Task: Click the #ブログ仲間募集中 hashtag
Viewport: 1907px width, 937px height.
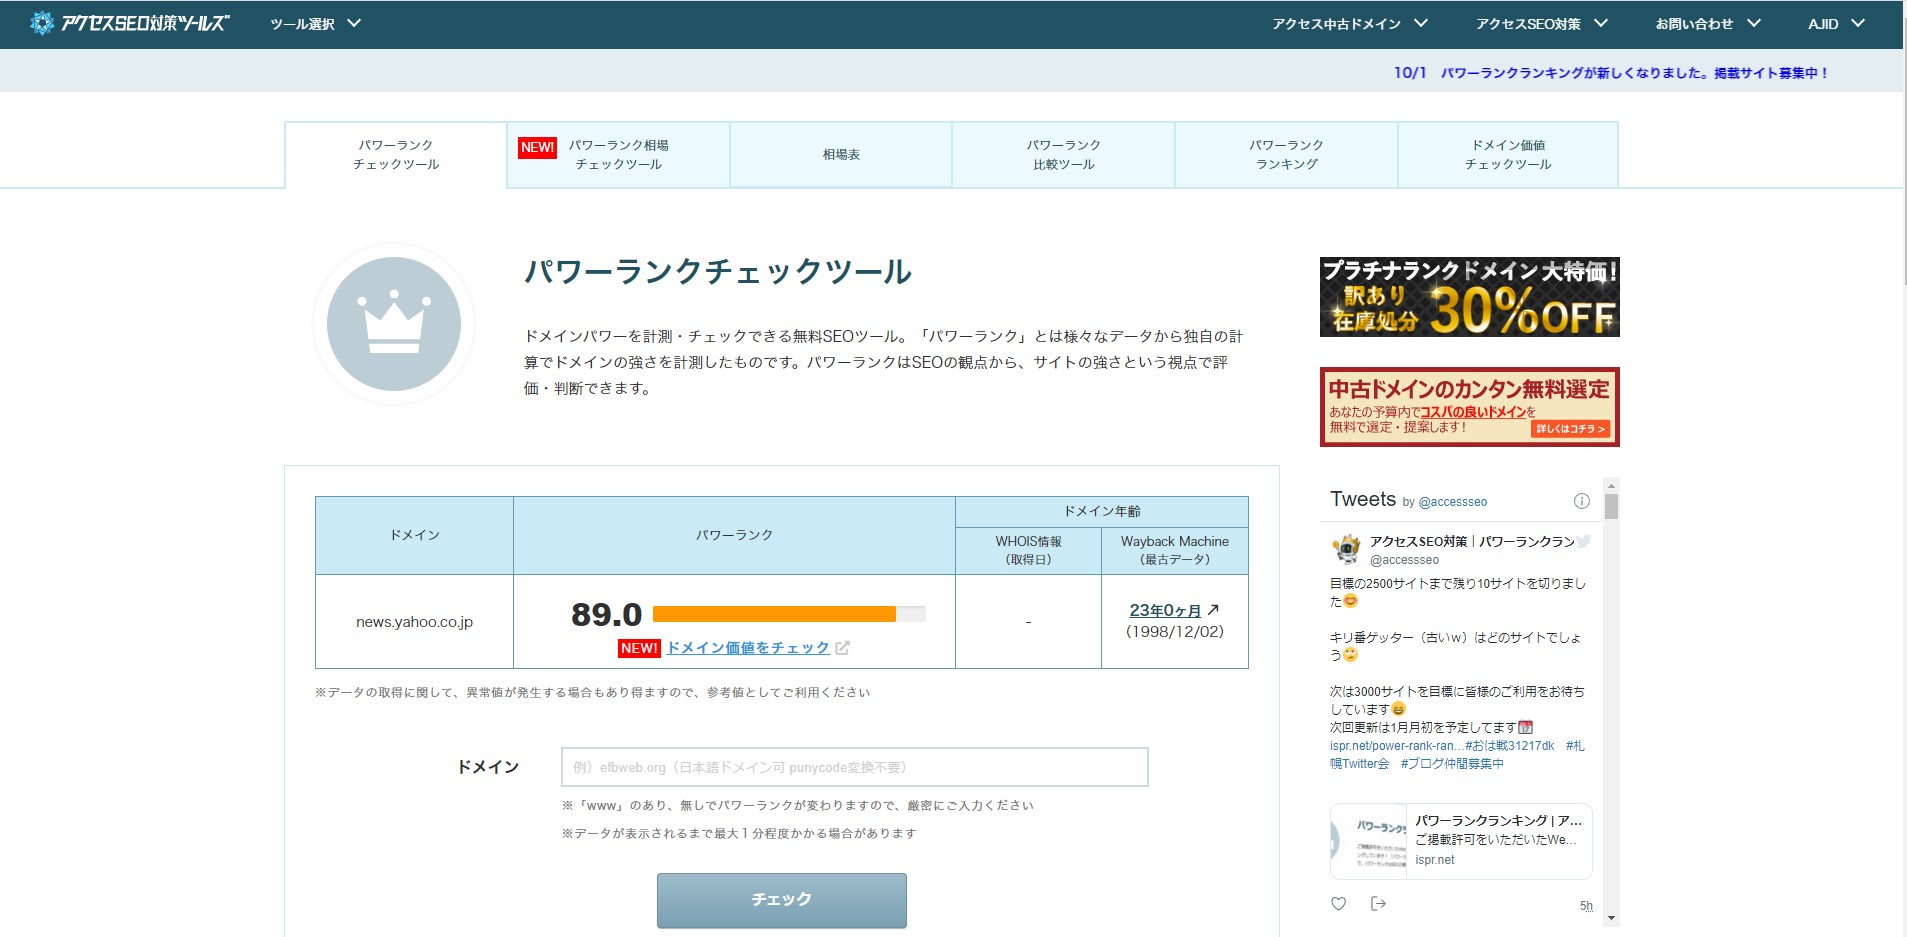Action: point(1452,764)
